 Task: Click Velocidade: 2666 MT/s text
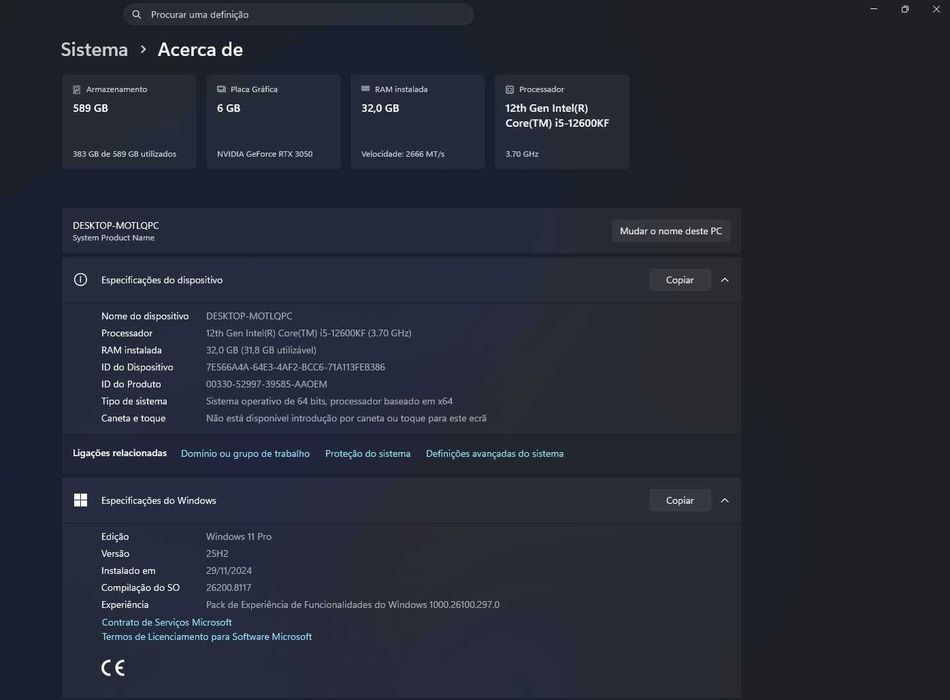[x=403, y=154]
